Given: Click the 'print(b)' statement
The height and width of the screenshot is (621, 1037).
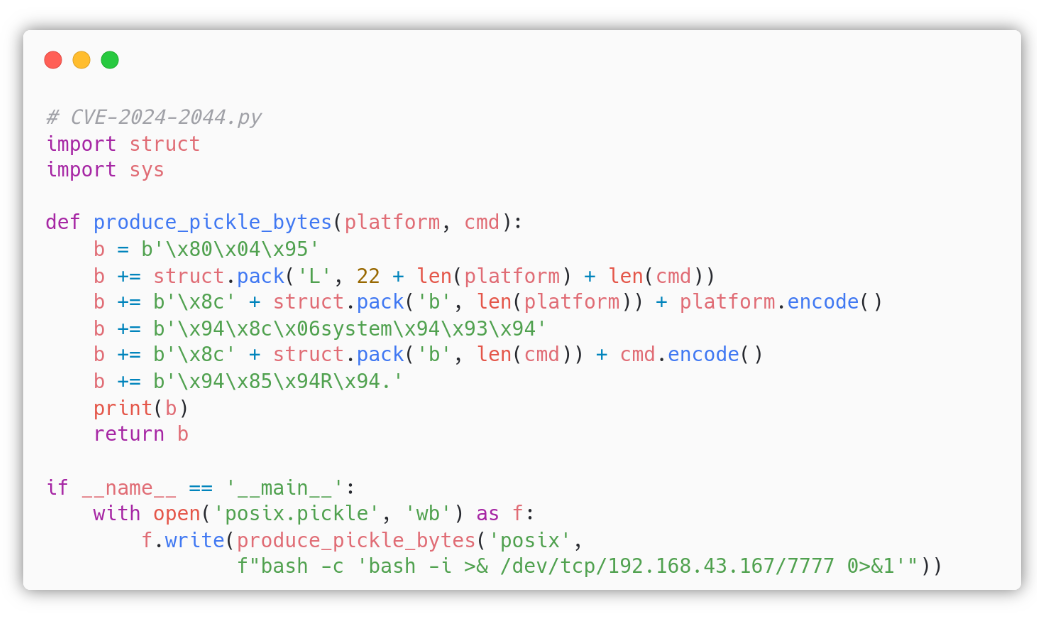Looking at the screenshot, I should click(141, 408).
